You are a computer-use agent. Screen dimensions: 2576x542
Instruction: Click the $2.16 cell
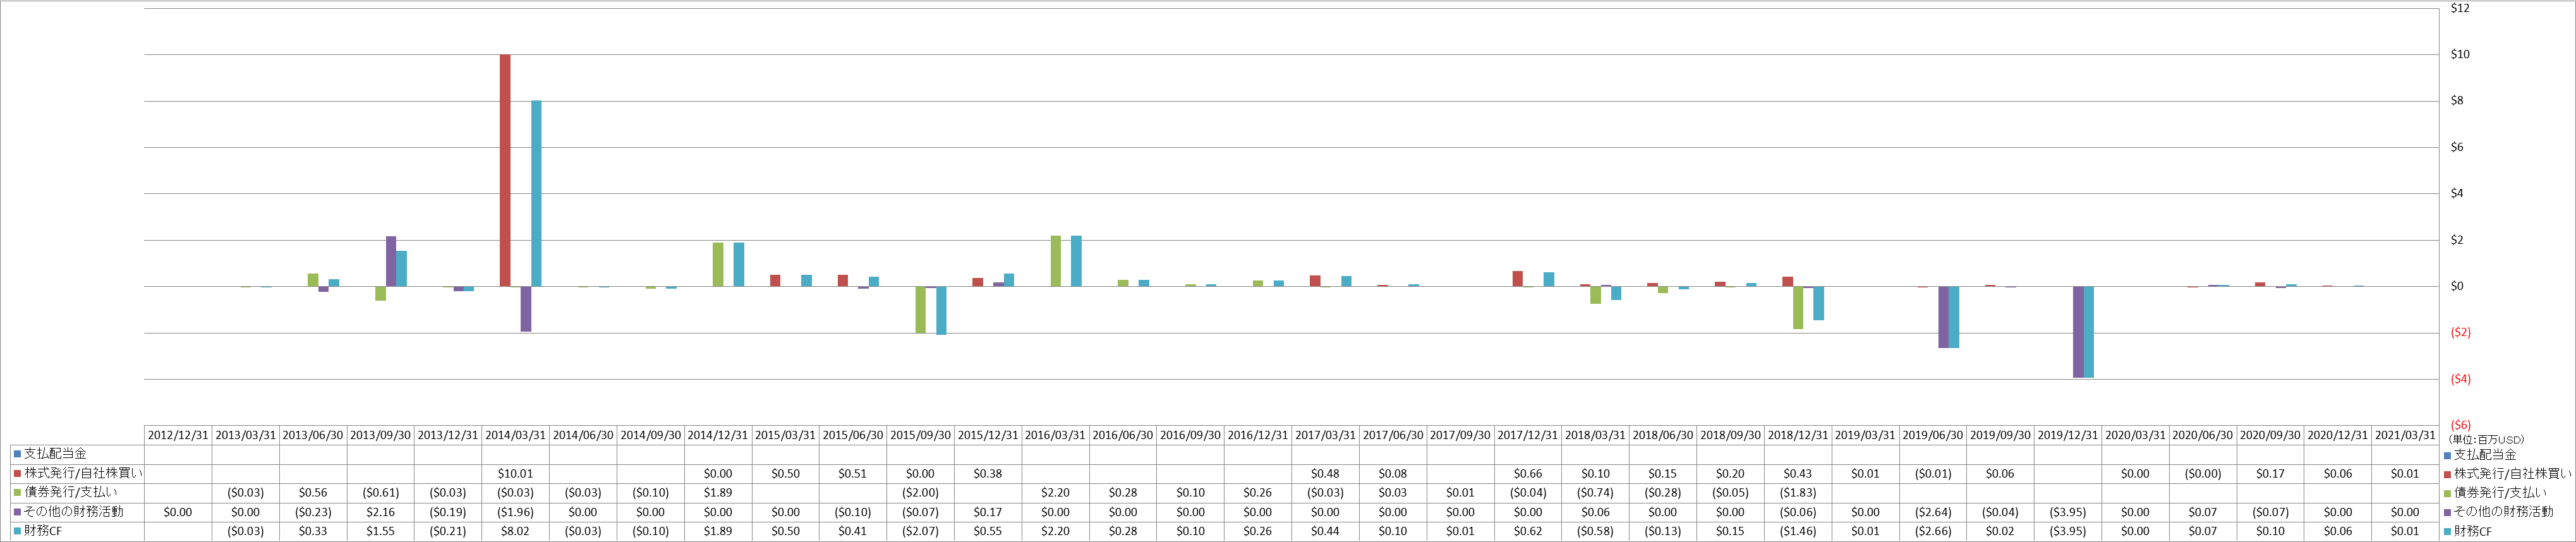click(380, 512)
